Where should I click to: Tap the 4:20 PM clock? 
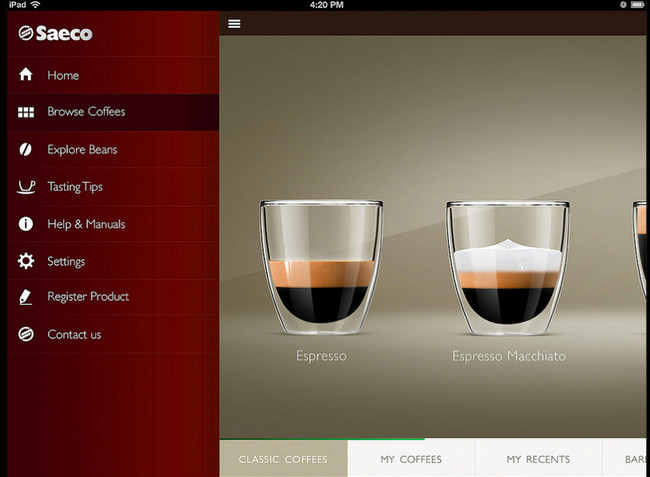click(x=327, y=5)
